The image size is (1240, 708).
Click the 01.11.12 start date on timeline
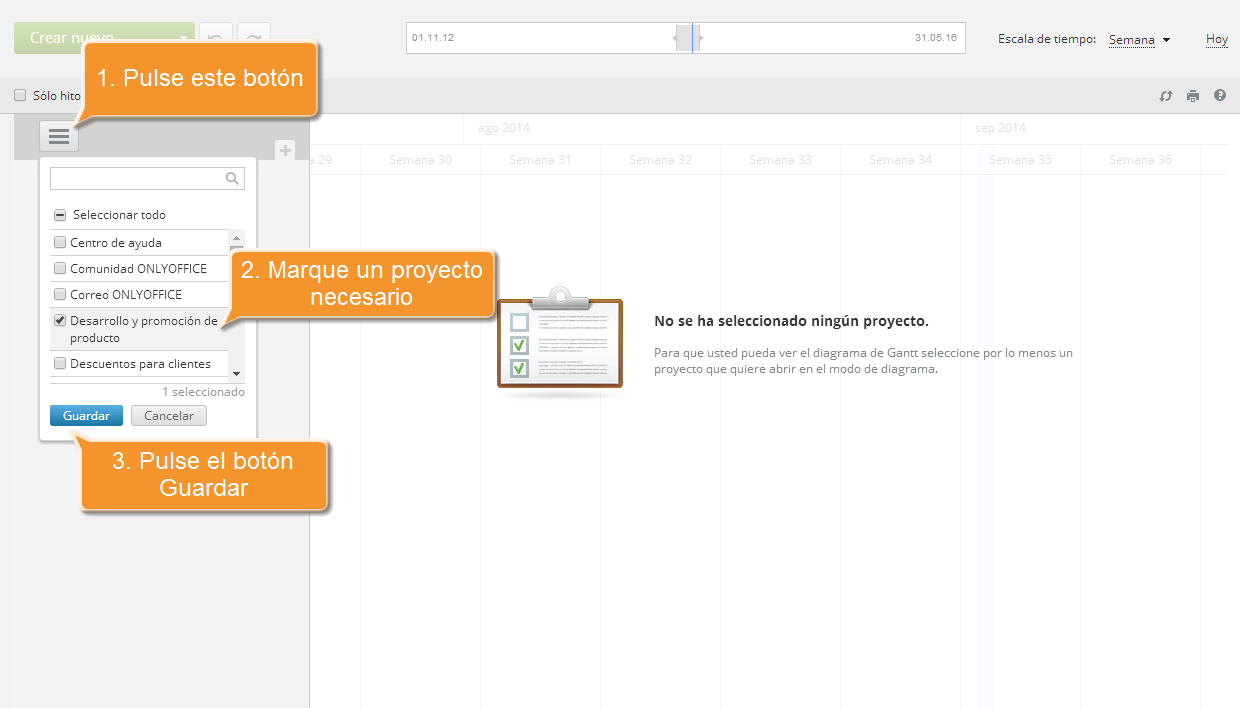433,38
